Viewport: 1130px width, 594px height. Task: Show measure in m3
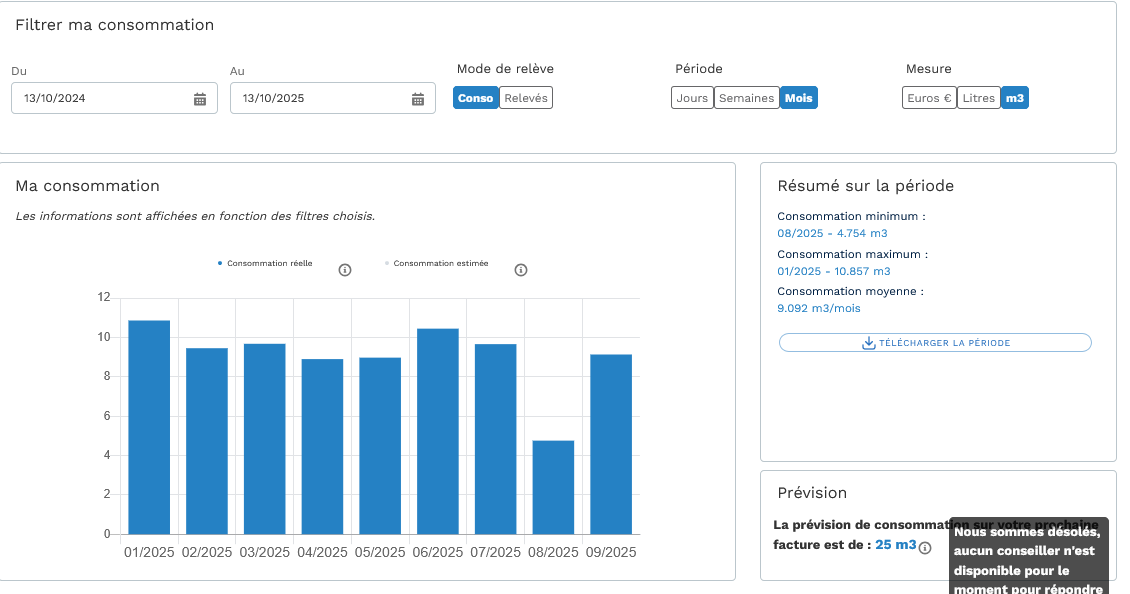coord(1015,98)
